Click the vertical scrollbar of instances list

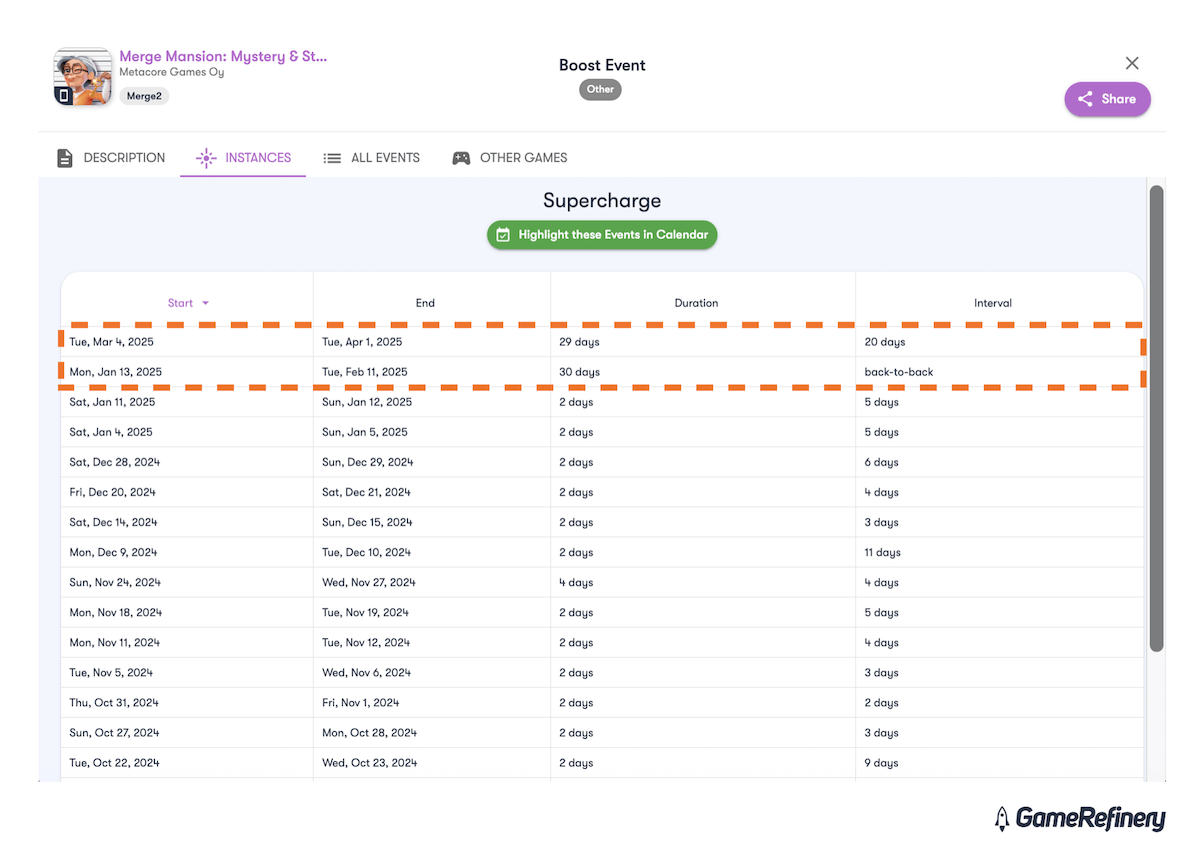tap(1156, 419)
